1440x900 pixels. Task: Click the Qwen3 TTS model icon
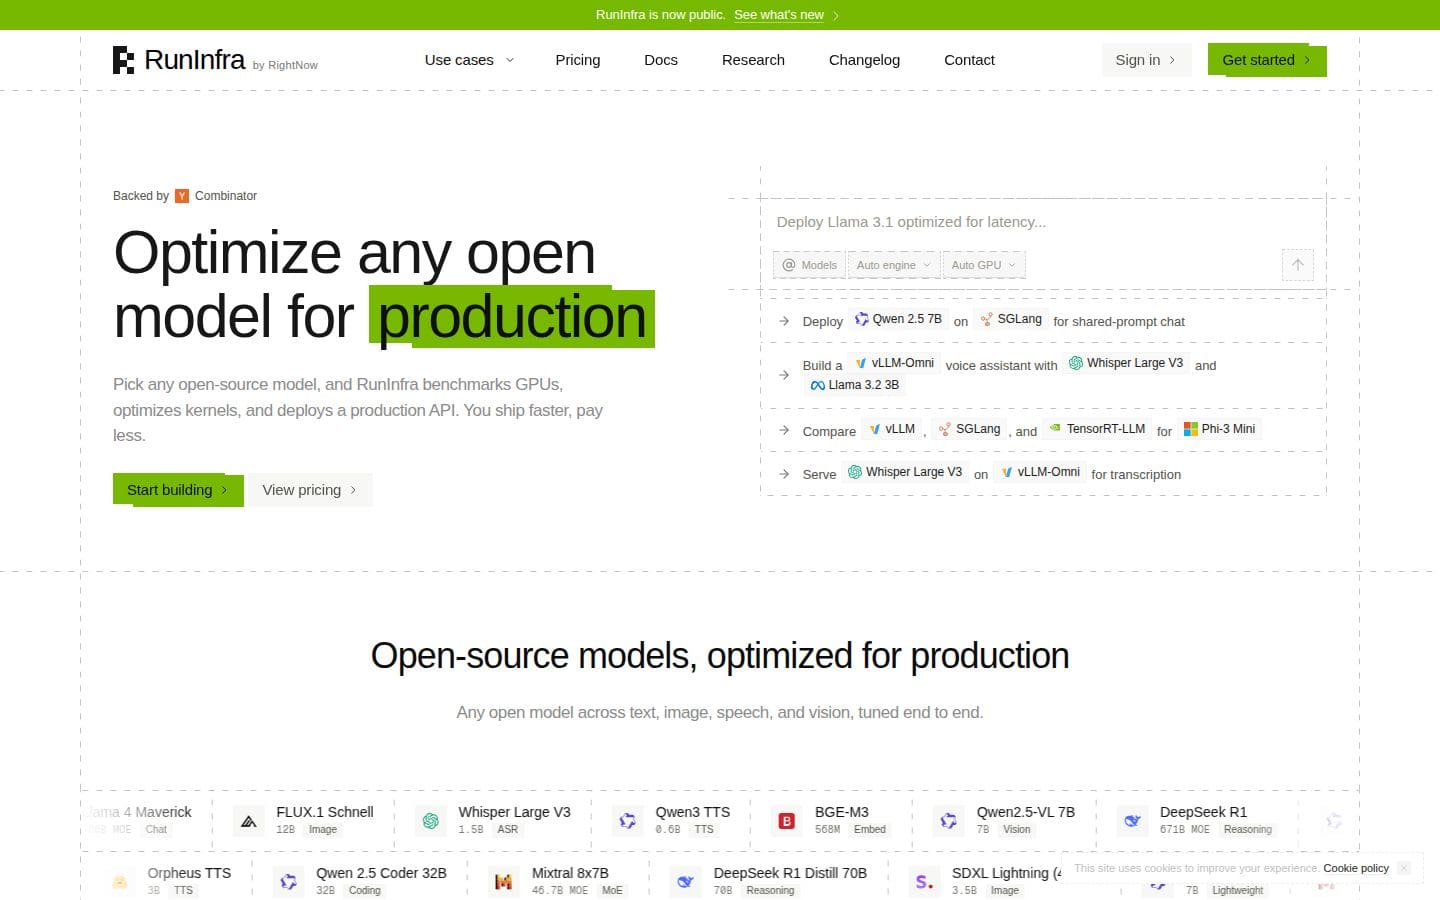[x=628, y=821]
